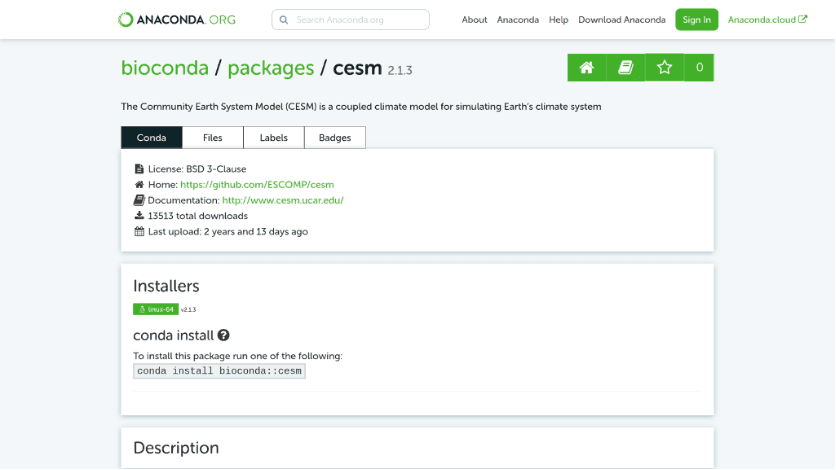Screen dimensions: 836x470
Task: Click the Last upload date text
Action: pyautogui.click(x=228, y=232)
